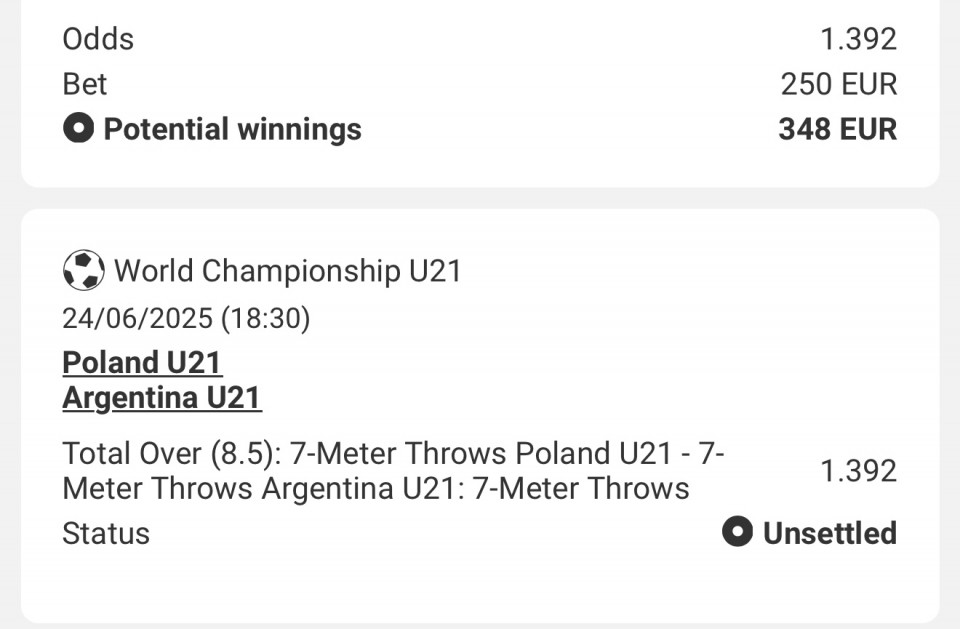This screenshot has width=960, height=629.
Task: Click the Total Over (8.5) 7-Meter Throws description
Action: click(x=393, y=471)
